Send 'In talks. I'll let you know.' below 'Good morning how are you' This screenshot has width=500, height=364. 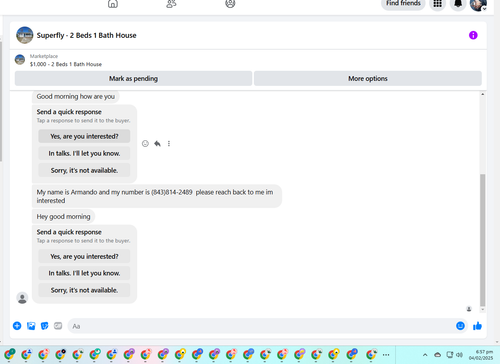[84, 153]
